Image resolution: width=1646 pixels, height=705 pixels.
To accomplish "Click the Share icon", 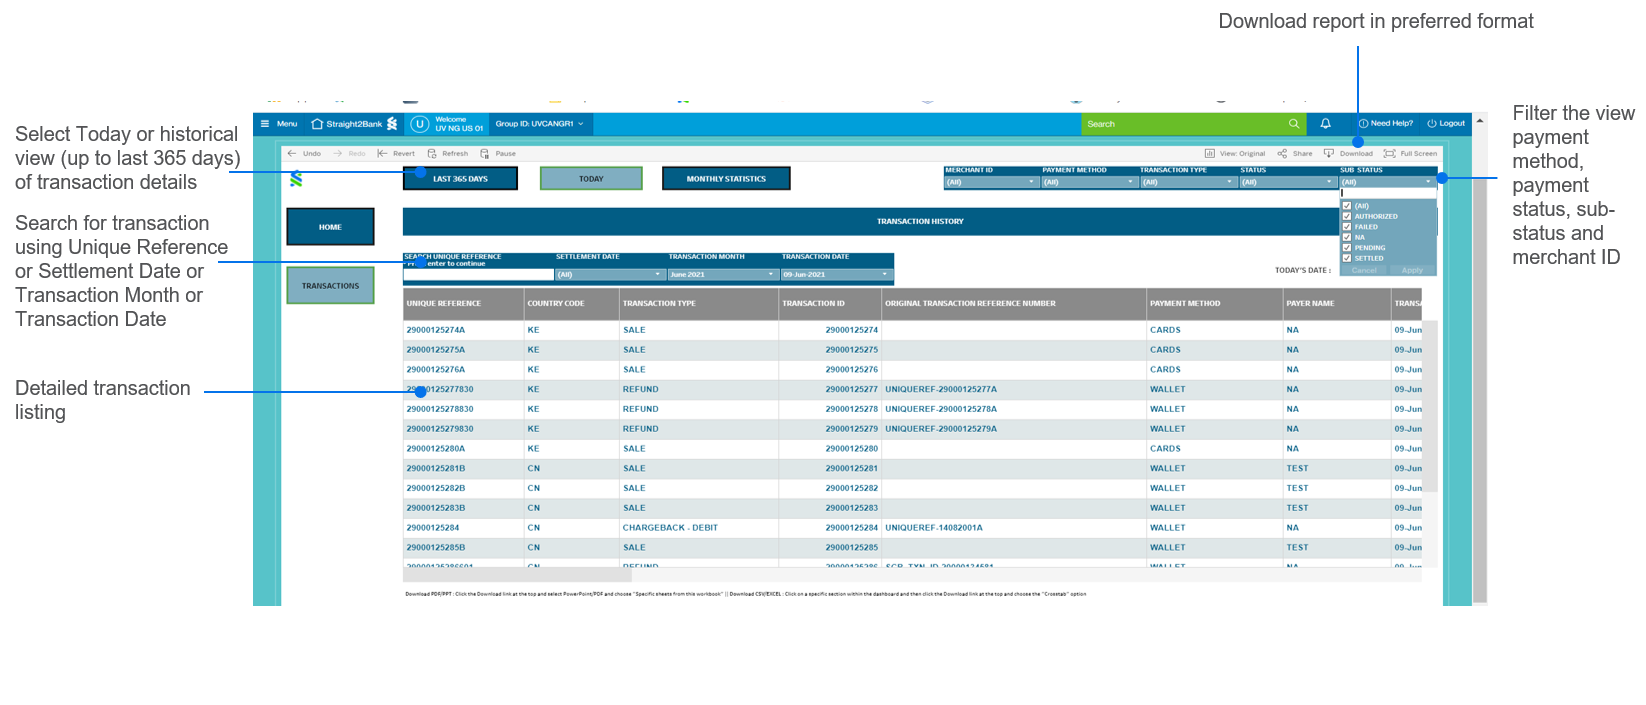I will [1282, 154].
